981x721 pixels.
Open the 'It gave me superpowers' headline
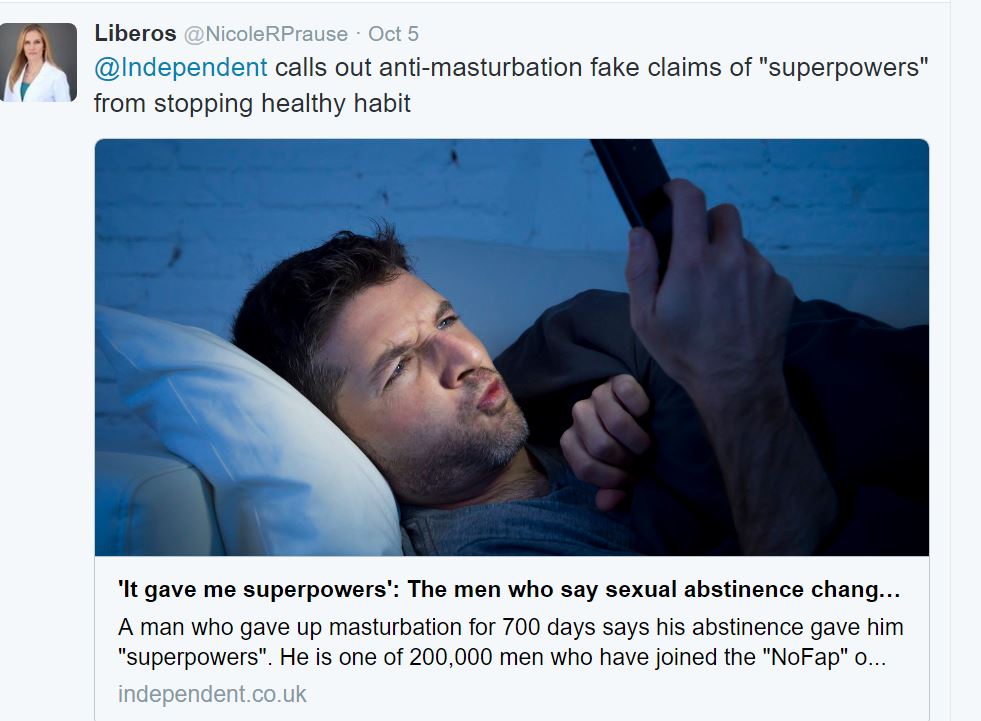coord(509,590)
